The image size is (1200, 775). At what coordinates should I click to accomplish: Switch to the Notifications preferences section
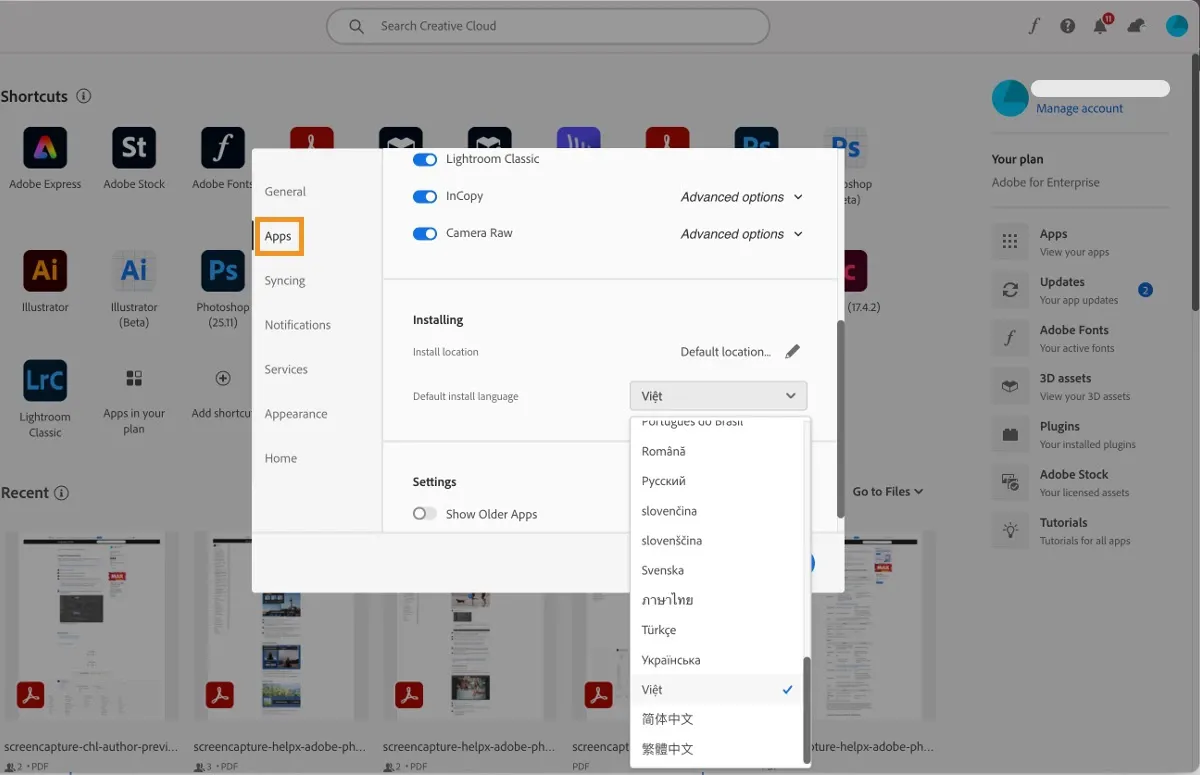click(x=297, y=324)
